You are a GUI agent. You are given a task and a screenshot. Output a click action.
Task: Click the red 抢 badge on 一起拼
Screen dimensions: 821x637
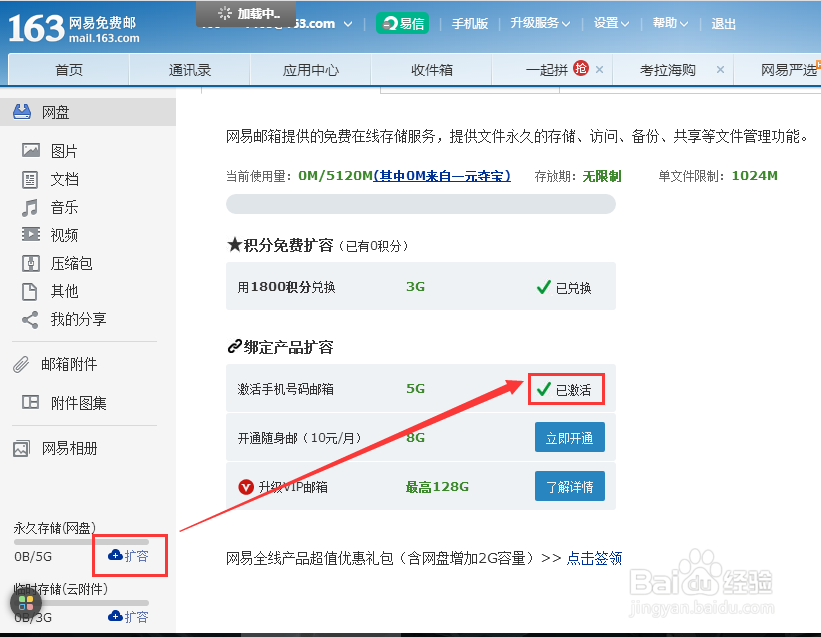(581, 68)
